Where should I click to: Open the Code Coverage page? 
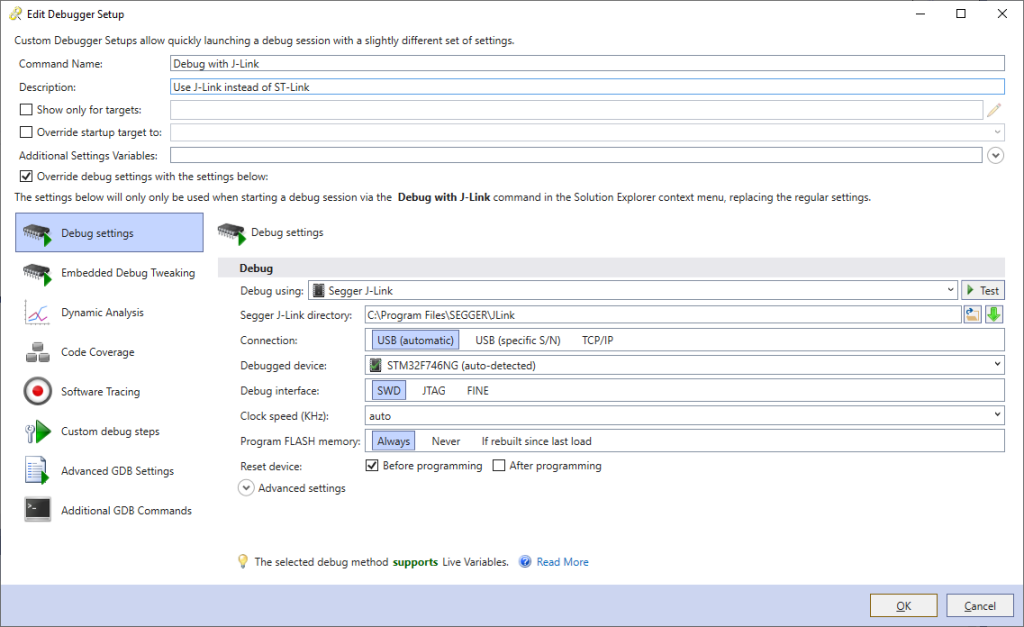coord(109,352)
